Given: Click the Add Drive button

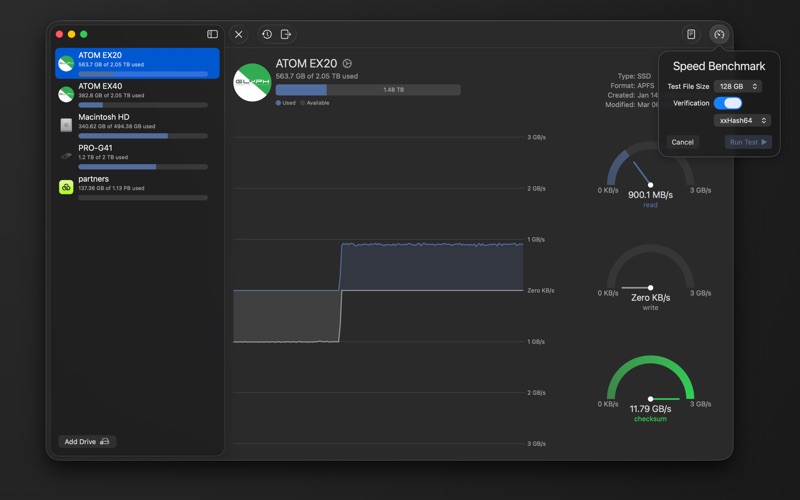Looking at the screenshot, I should point(87,441).
